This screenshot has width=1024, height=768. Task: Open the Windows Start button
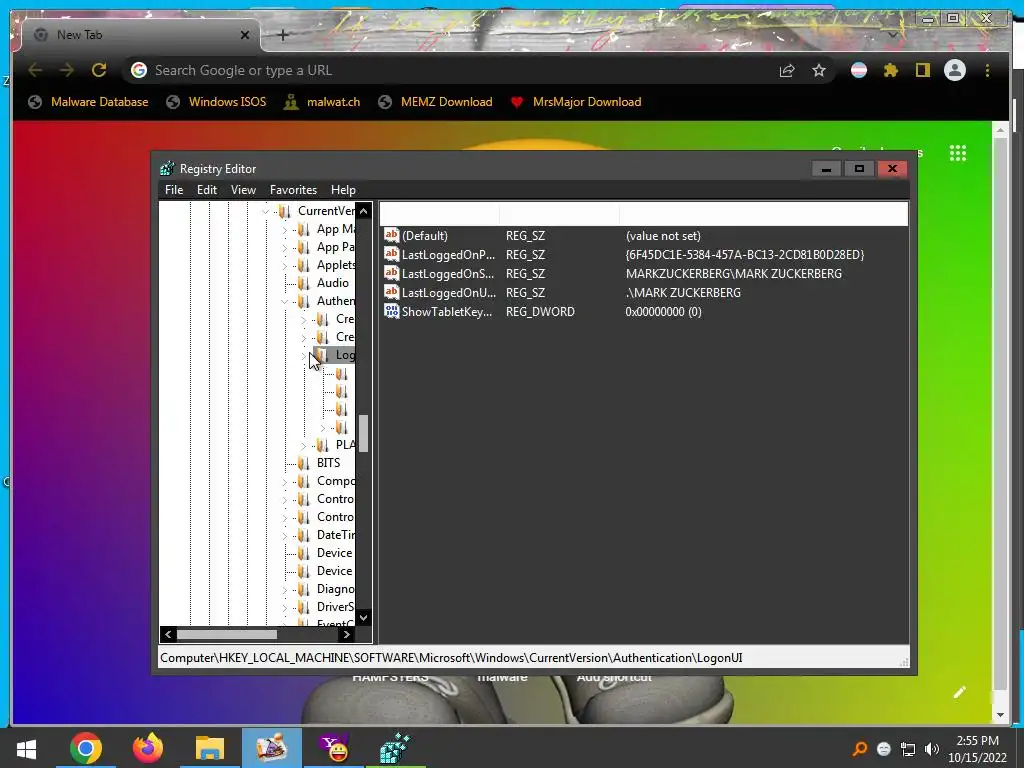tap(26, 748)
